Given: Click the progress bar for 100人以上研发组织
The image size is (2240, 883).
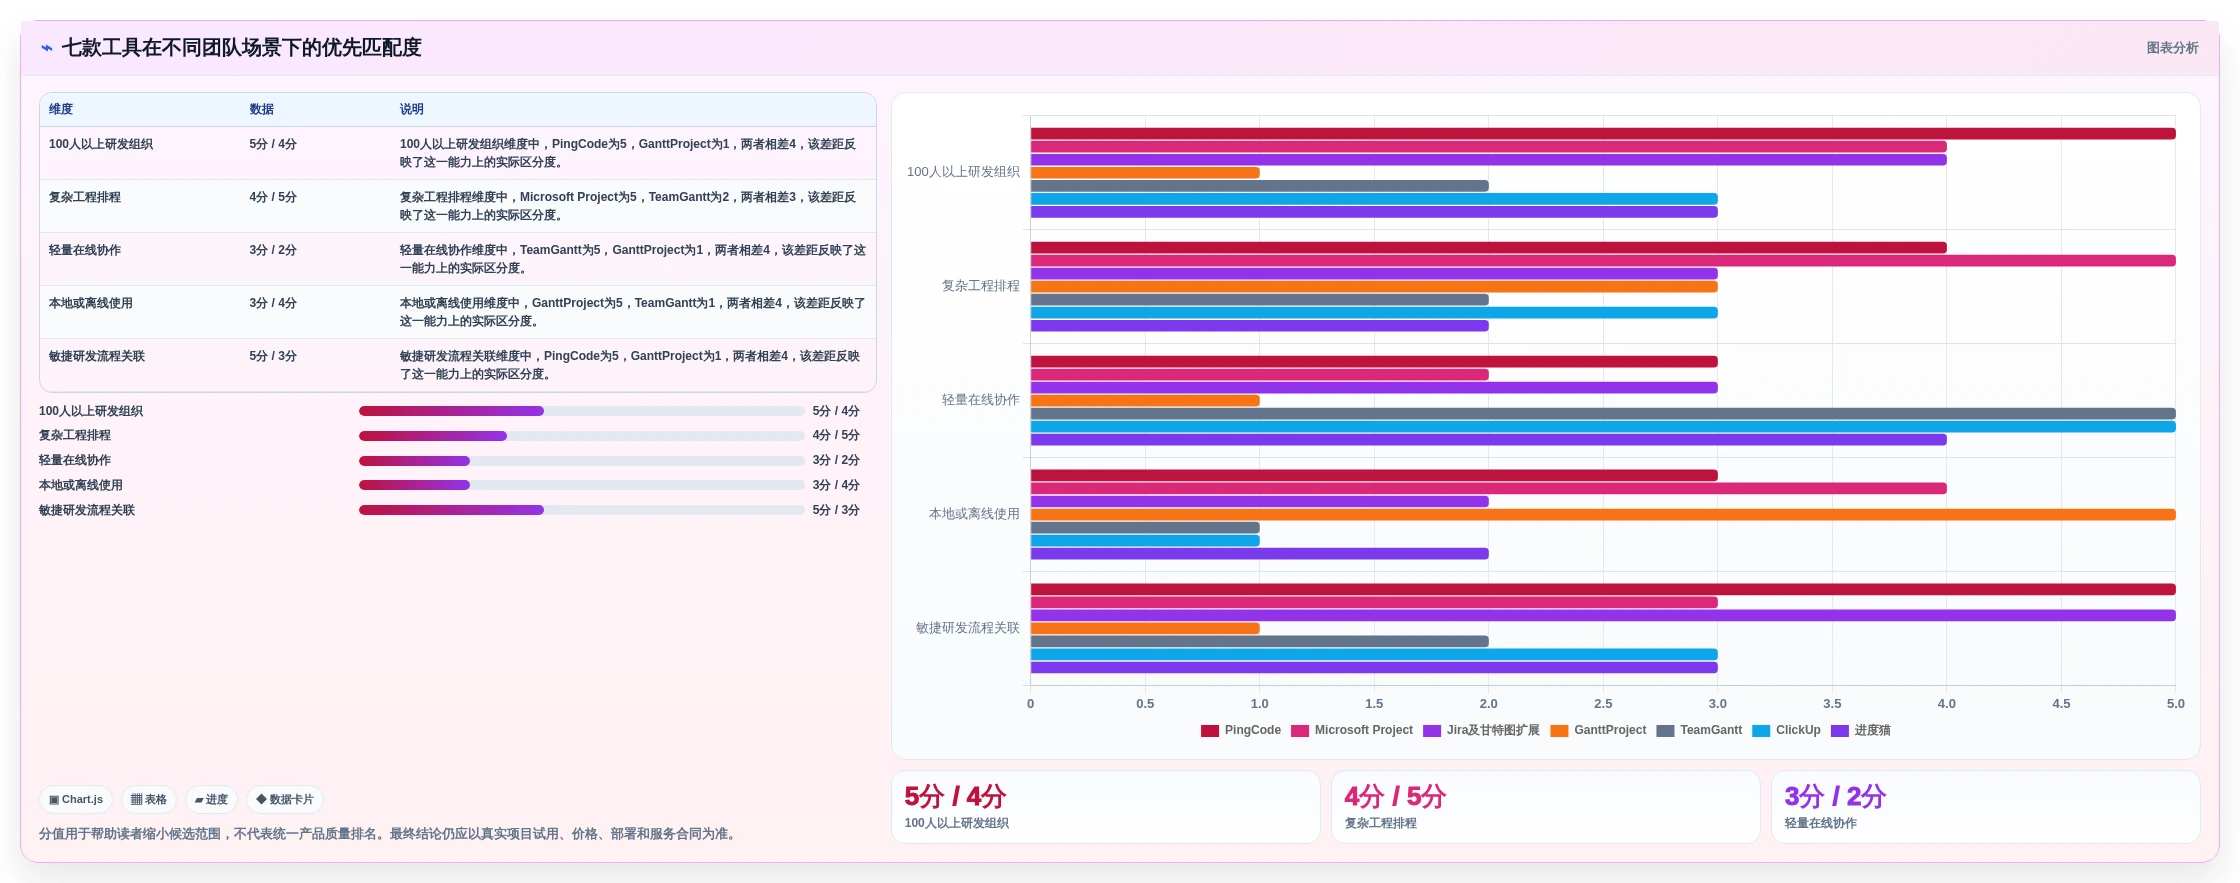Looking at the screenshot, I should tap(581, 411).
